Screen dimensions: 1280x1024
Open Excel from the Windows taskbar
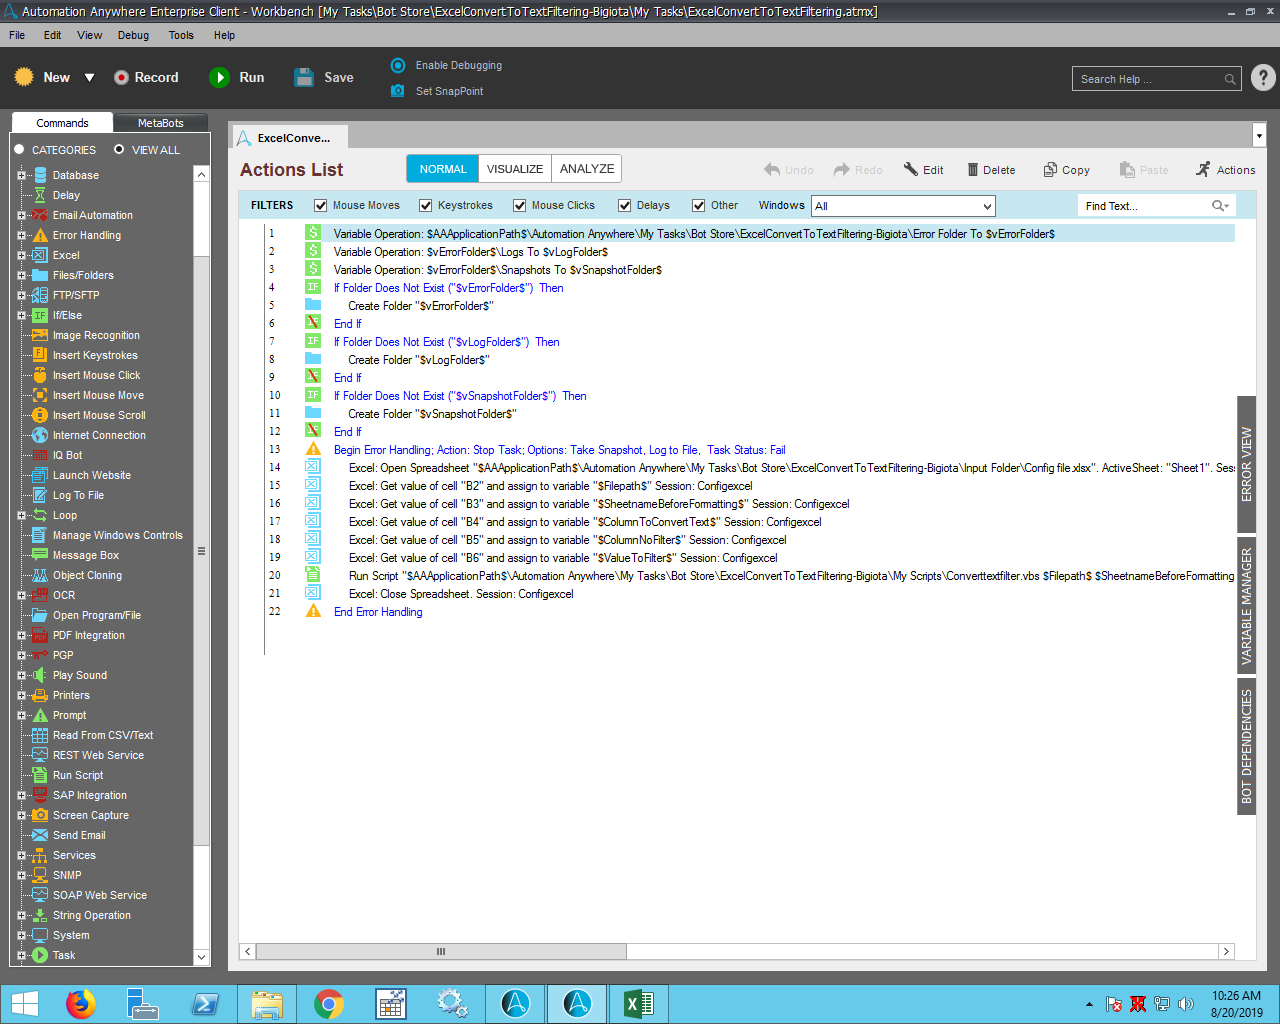pos(639,1003)
